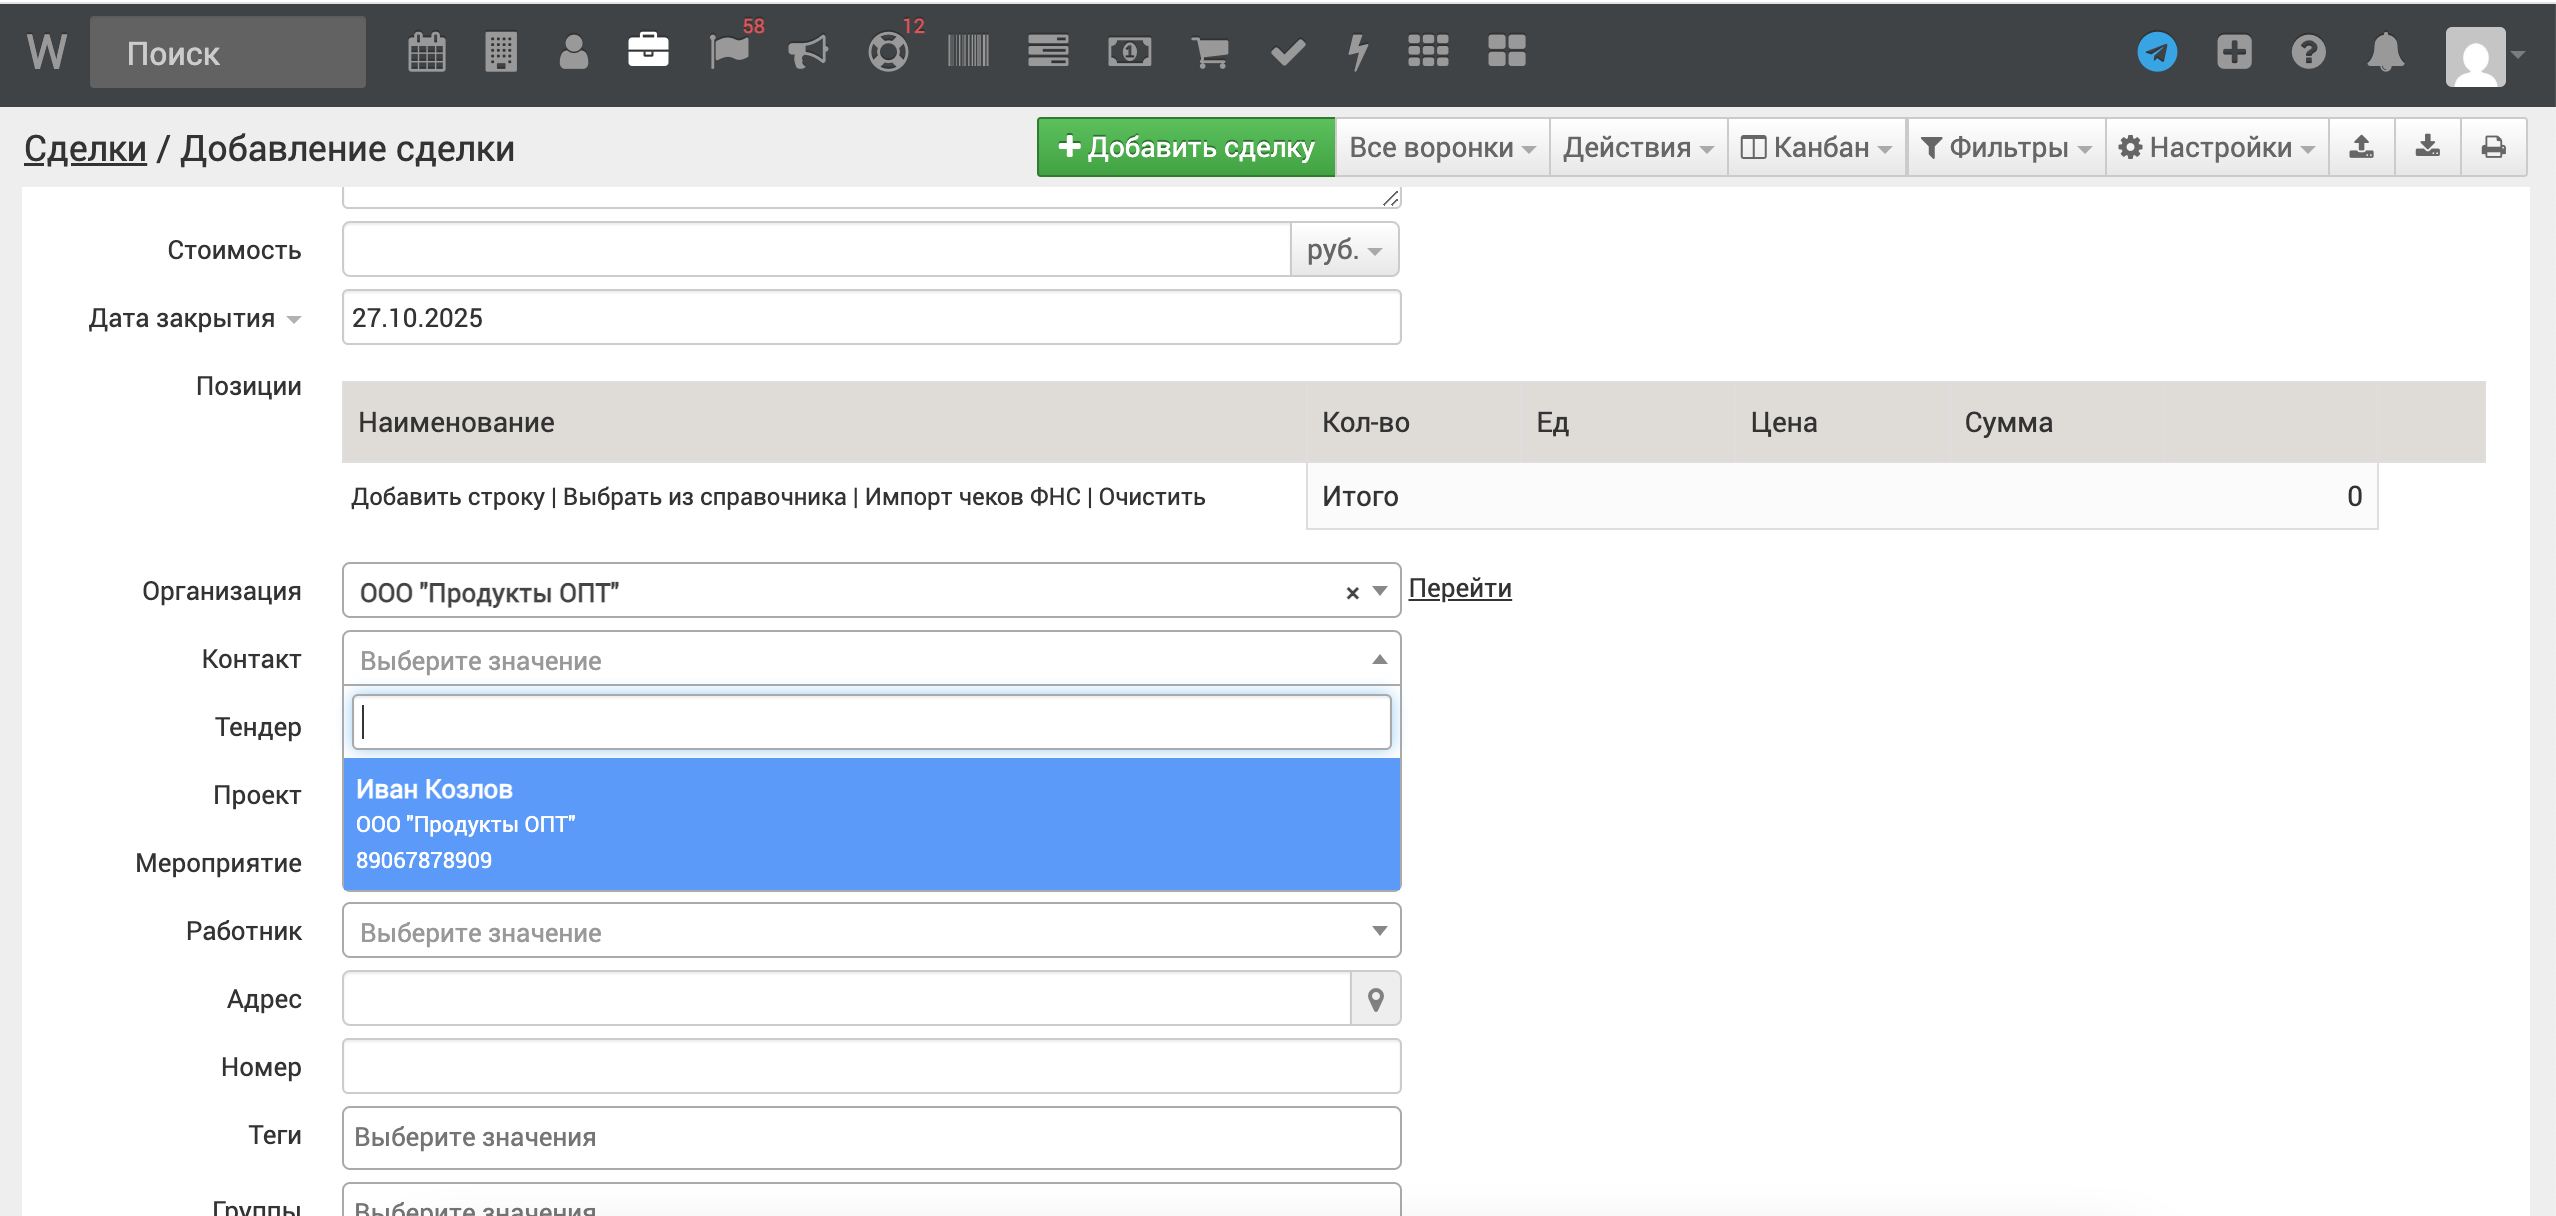Expand the Все воронки dropdown
The image size is (2556, 1216).
pos(1441,147)
